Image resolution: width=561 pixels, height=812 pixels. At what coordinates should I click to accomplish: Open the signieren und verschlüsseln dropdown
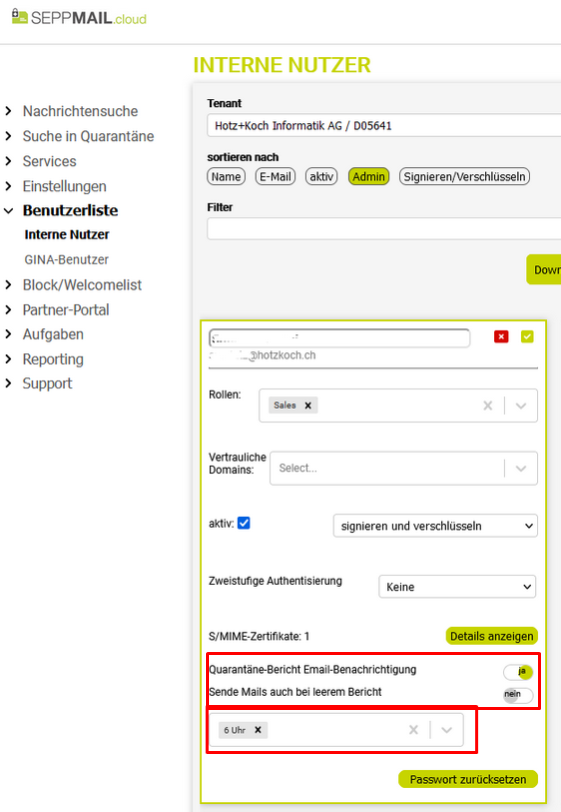coord(435,526)
